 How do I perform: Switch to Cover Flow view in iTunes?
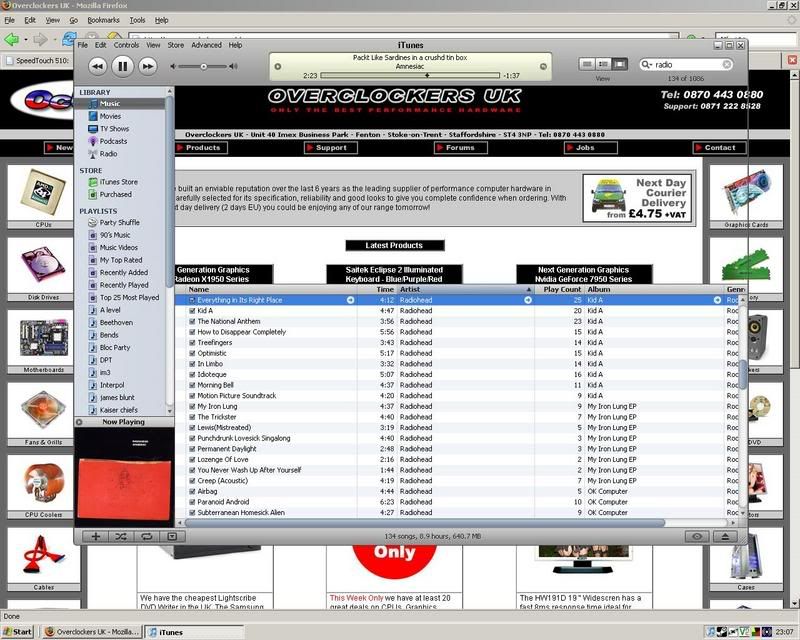click(619, 64)
